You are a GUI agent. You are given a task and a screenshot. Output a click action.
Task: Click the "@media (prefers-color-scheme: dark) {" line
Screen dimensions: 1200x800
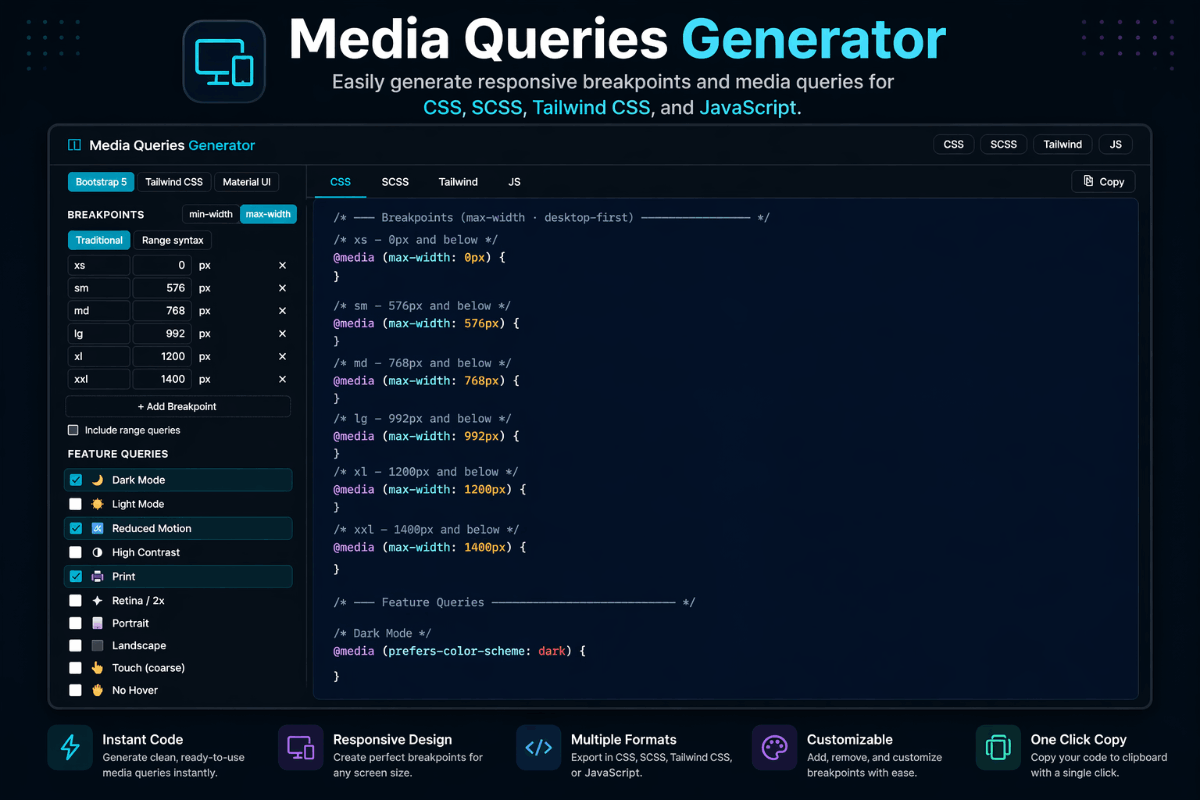[x=459, y=651]
